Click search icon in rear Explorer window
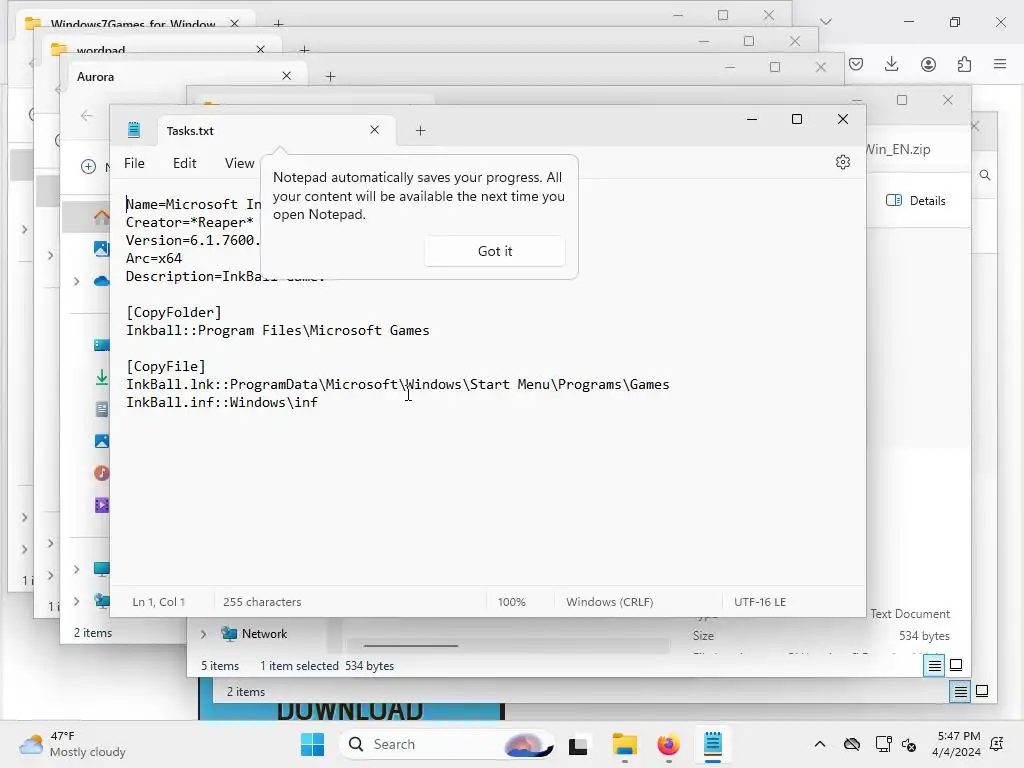Image resolution: width=1024 pixels, height=768 pixels. coord(985,175)
